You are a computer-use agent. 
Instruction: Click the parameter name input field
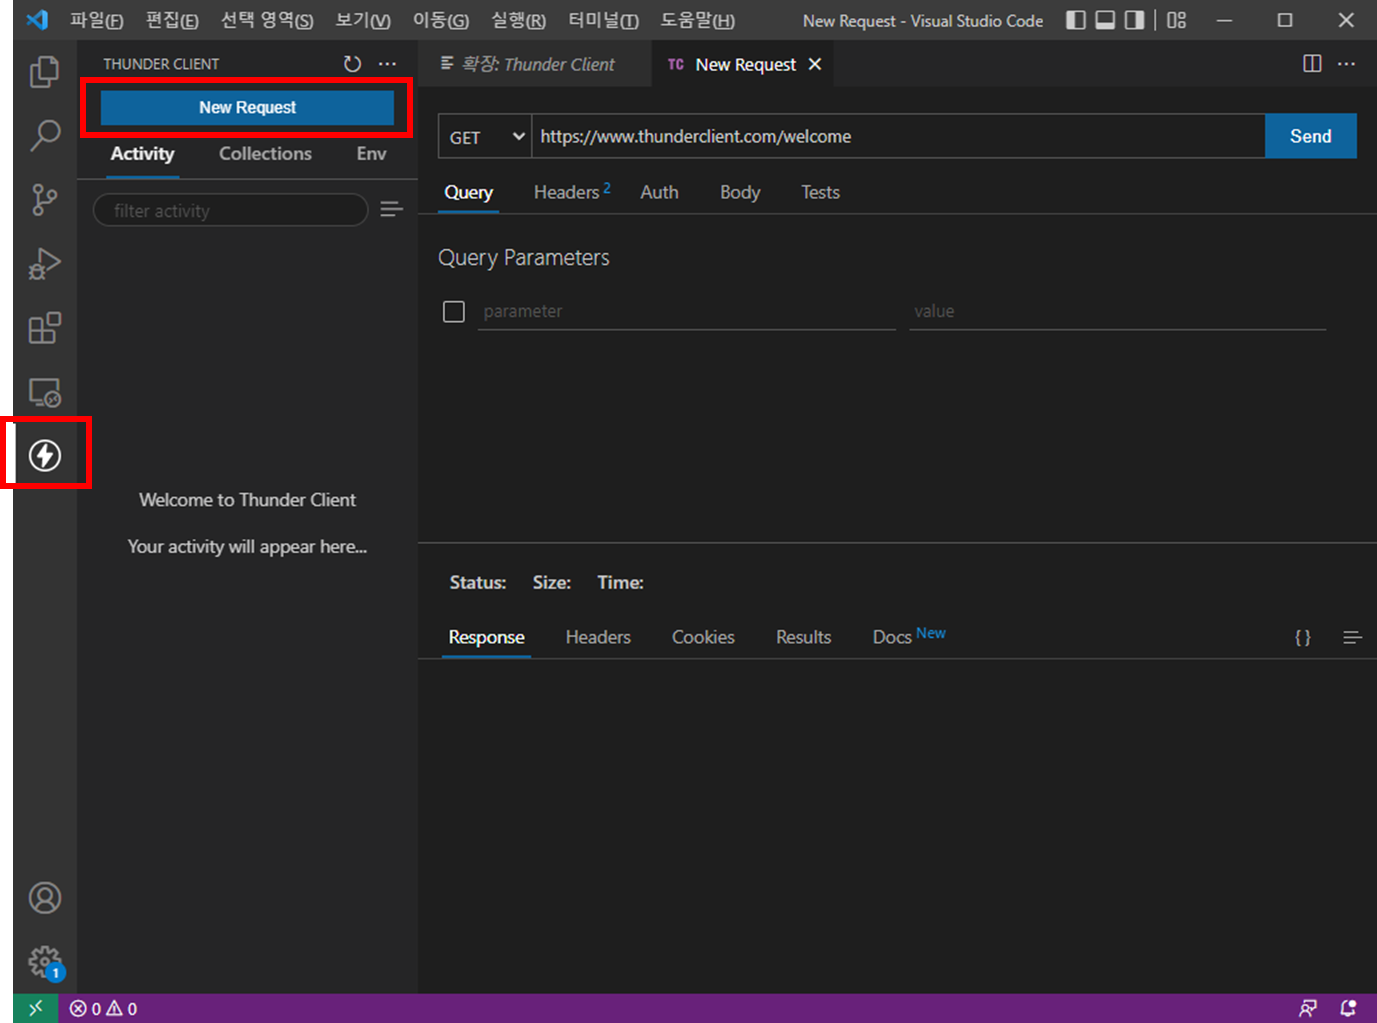tap(686, 312)
